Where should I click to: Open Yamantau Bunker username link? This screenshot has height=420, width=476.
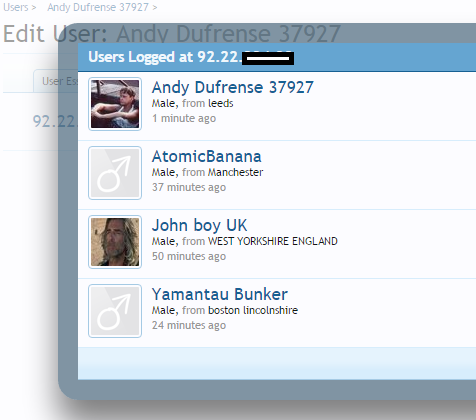220,294
